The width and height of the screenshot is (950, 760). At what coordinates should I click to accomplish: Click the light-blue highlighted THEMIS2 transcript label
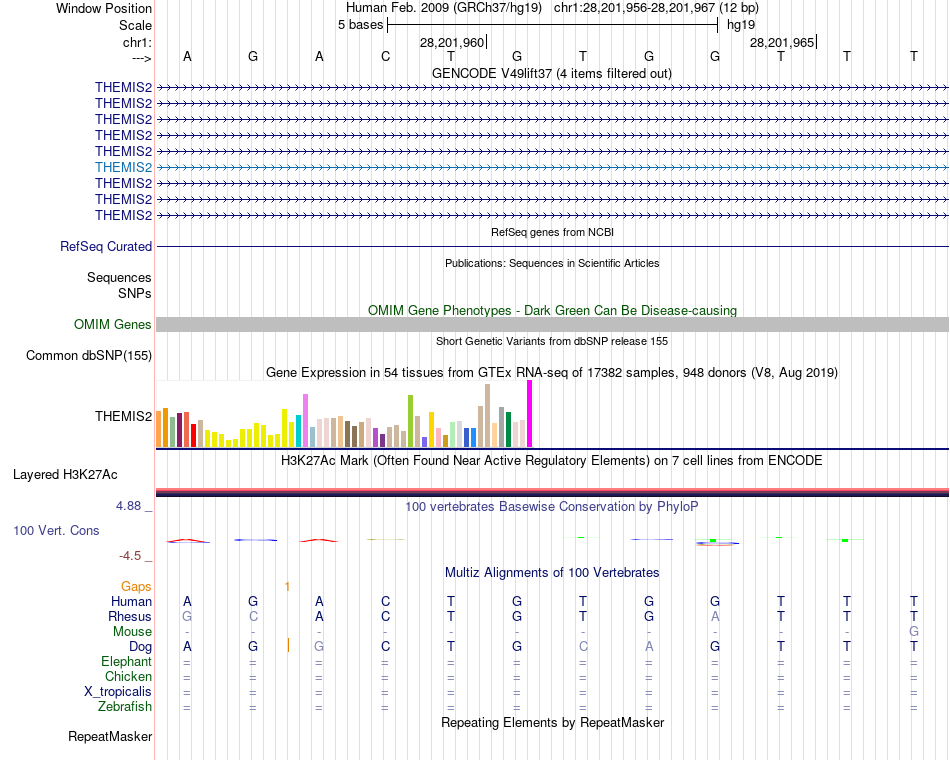124,167
